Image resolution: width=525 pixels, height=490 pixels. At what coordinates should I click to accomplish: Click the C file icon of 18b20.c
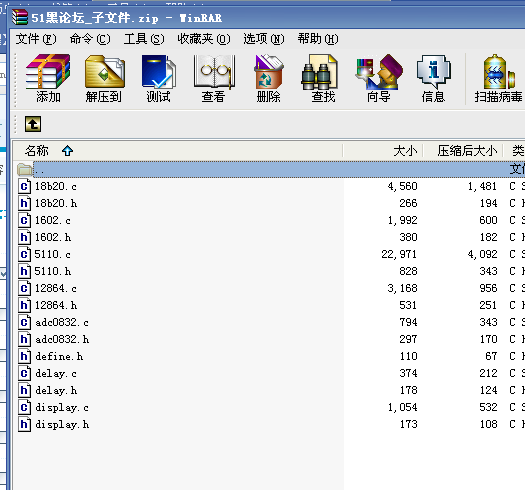(24, 186)
